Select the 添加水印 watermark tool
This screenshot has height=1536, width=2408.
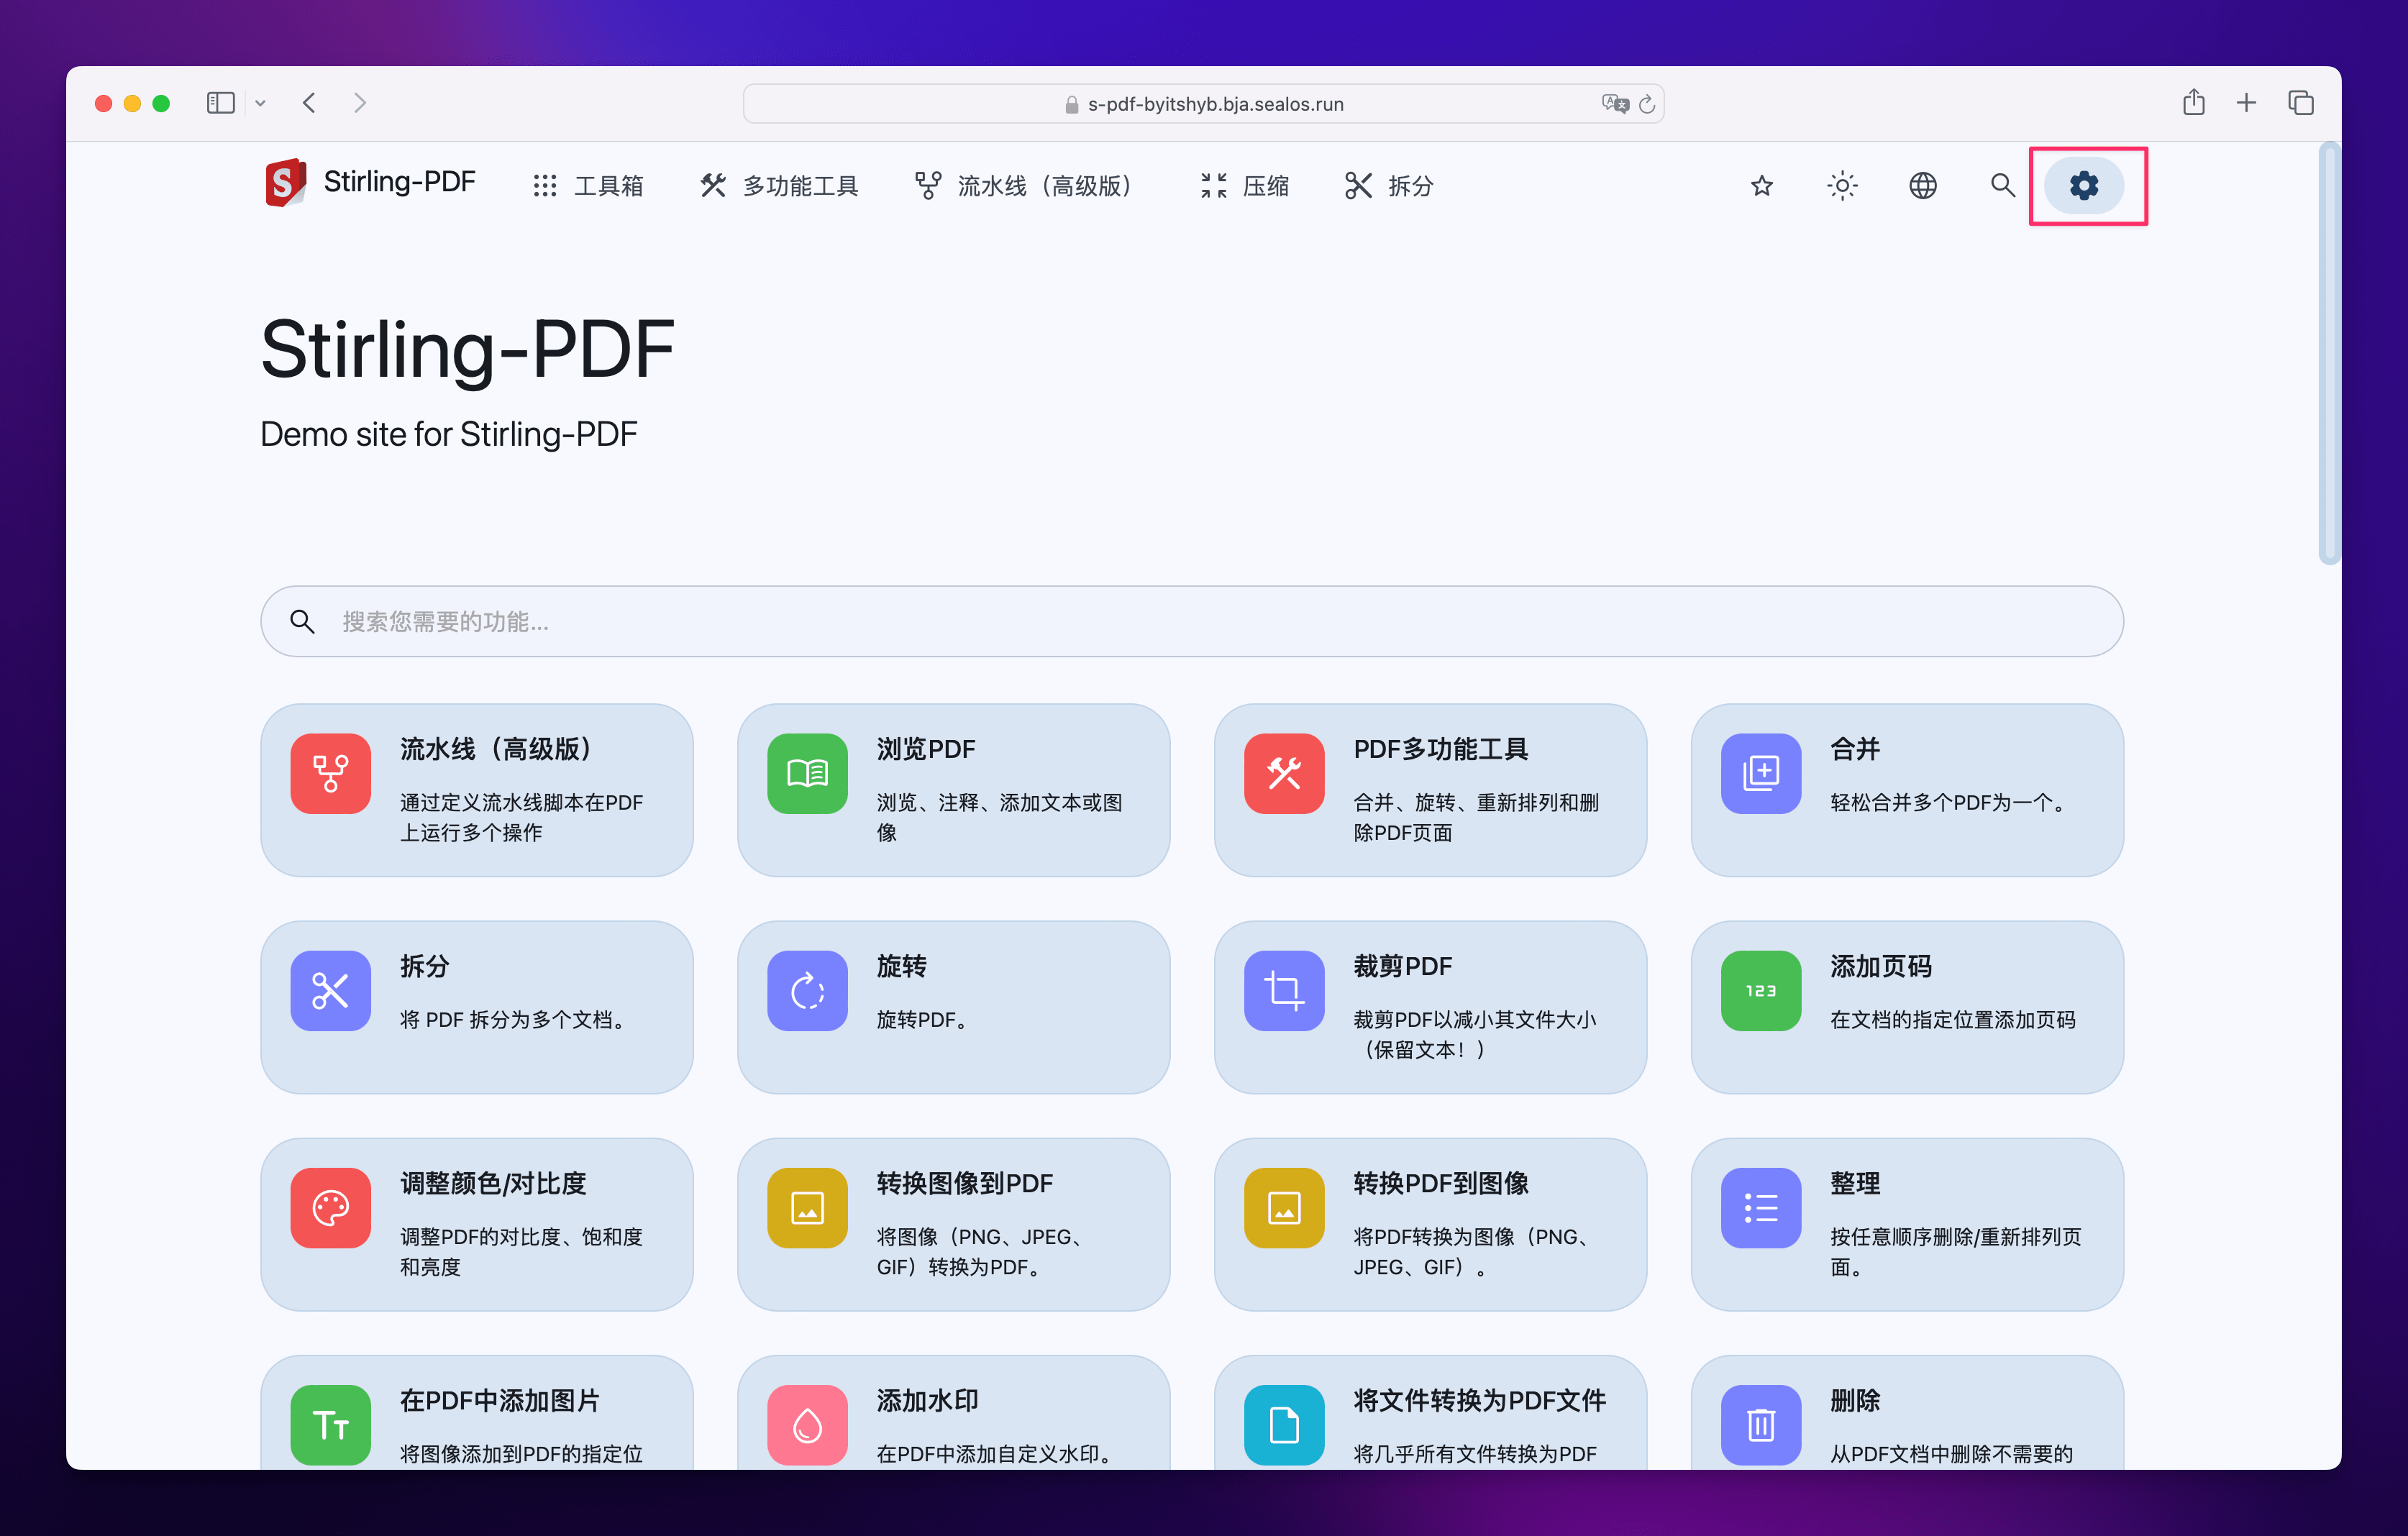pyautogui.click(x=806, y=1424)
